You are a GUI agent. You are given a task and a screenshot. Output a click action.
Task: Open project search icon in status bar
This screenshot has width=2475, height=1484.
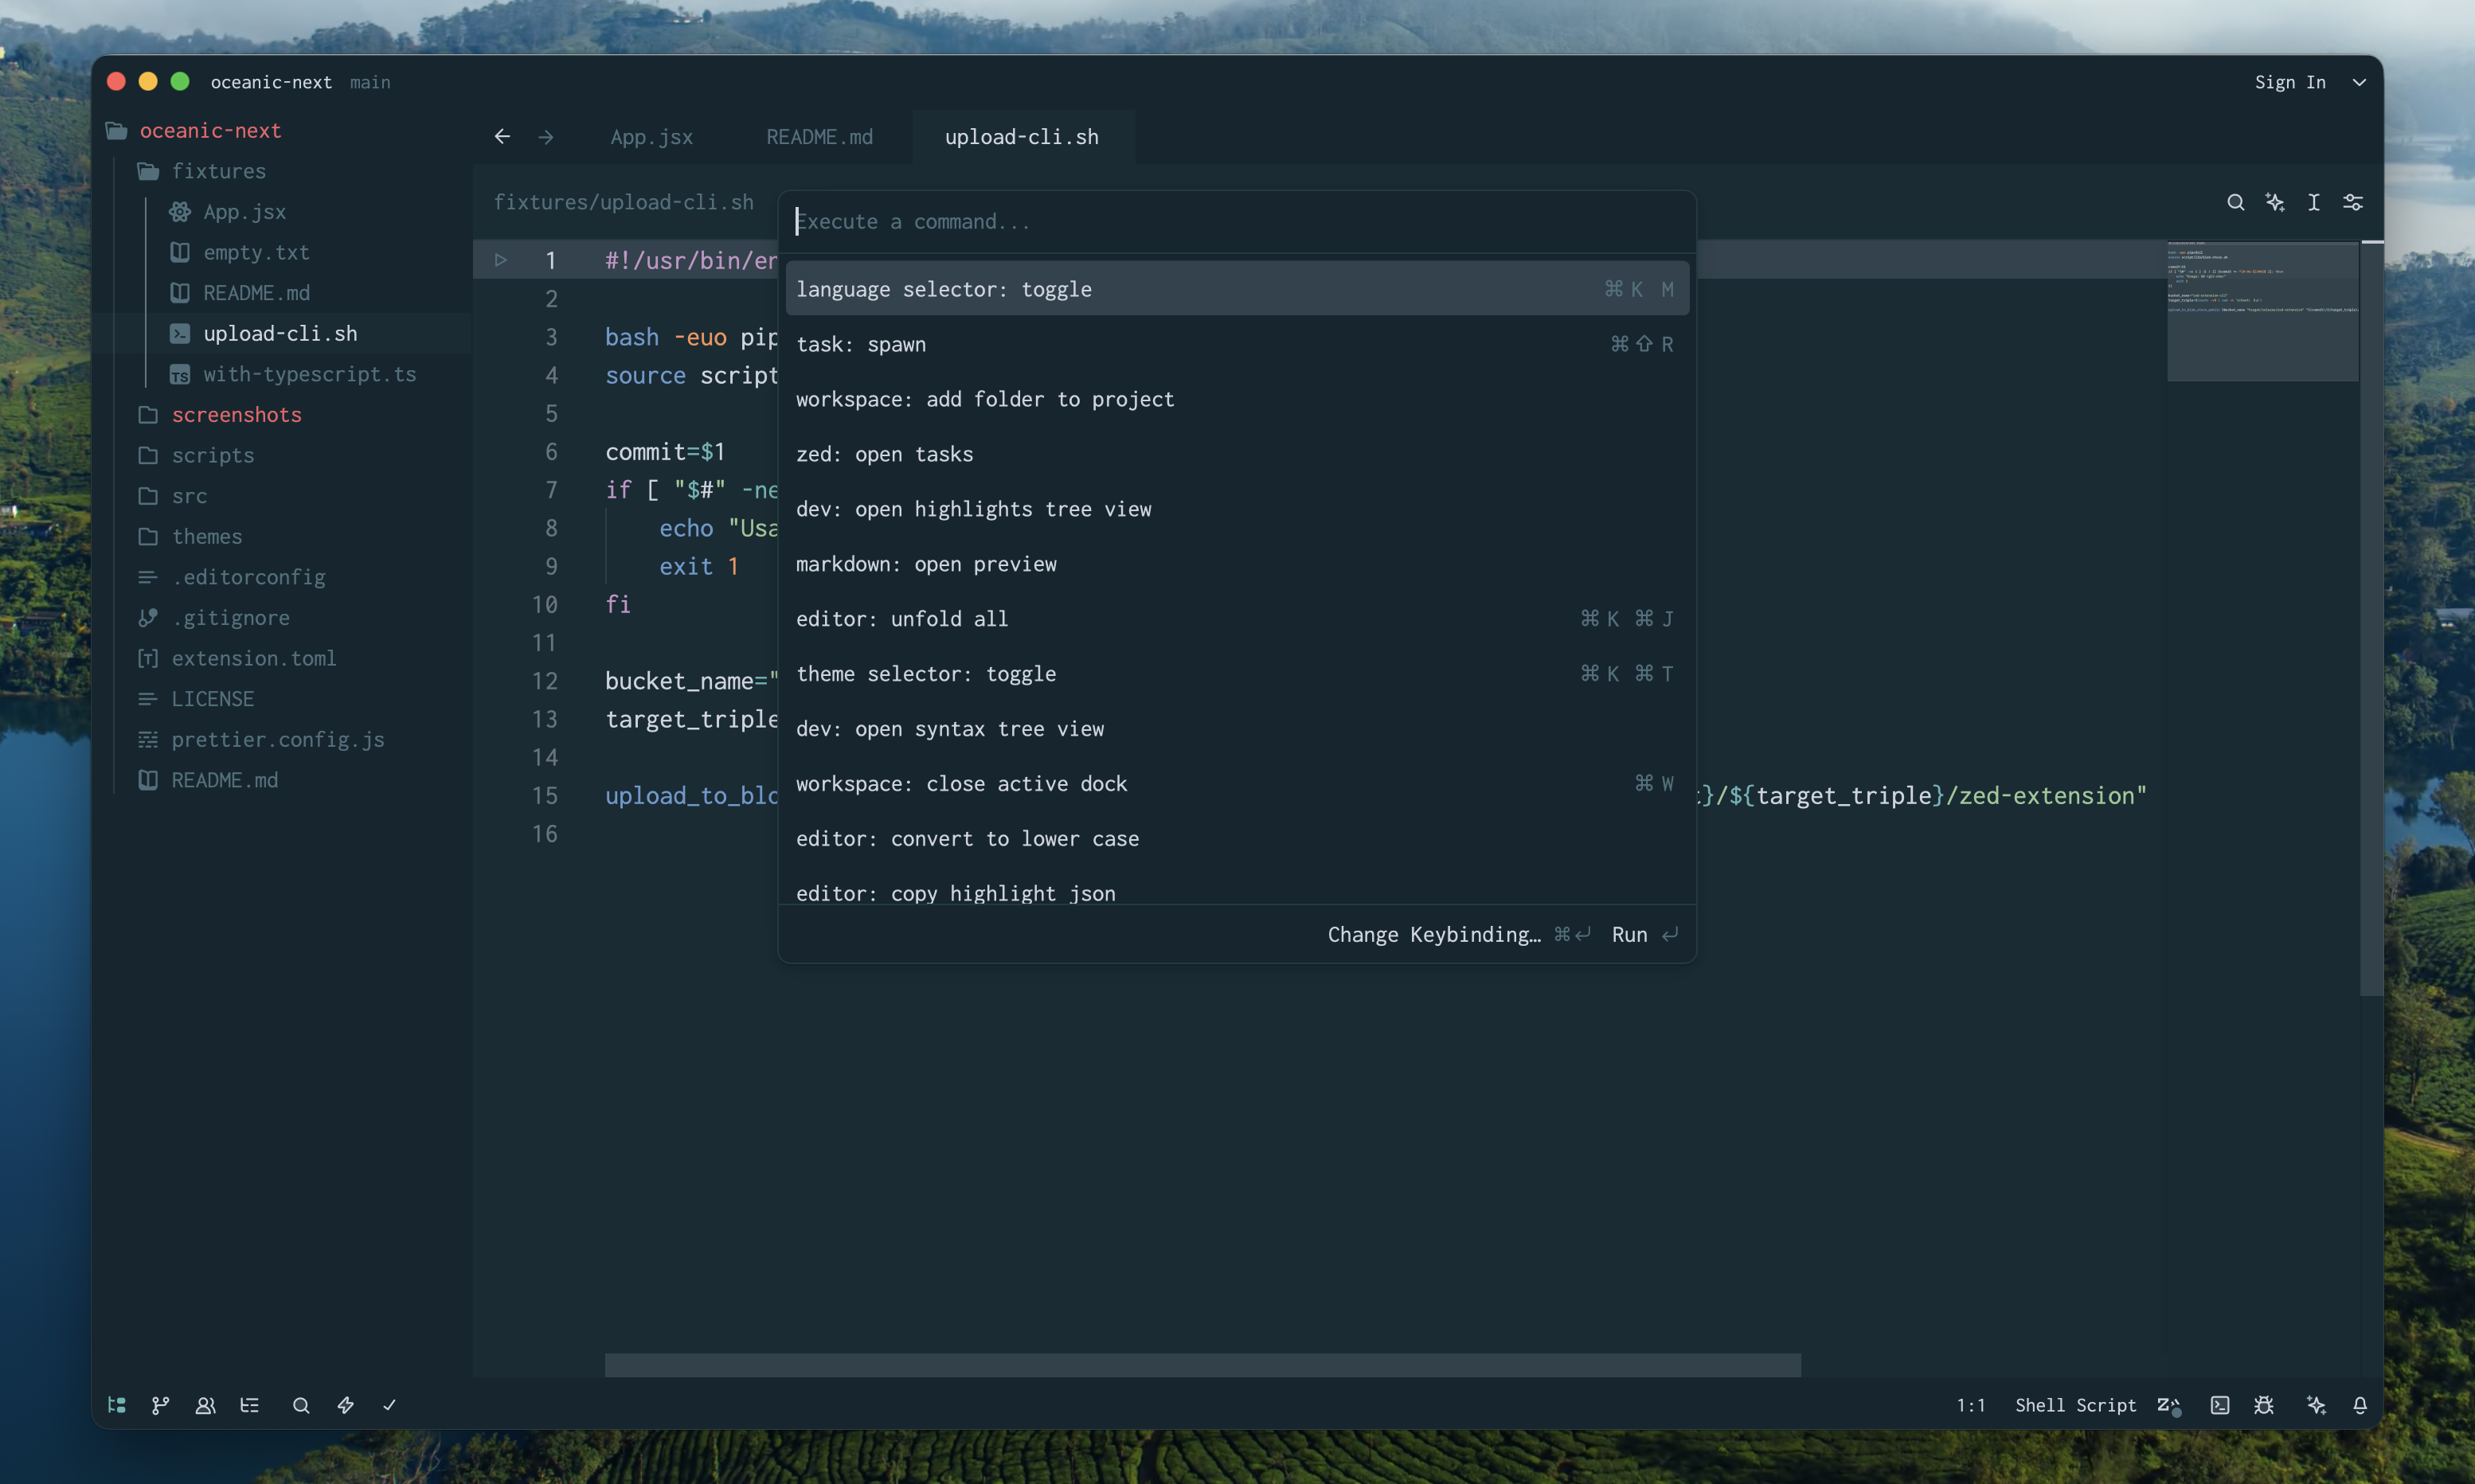[x=301, y=1405]
